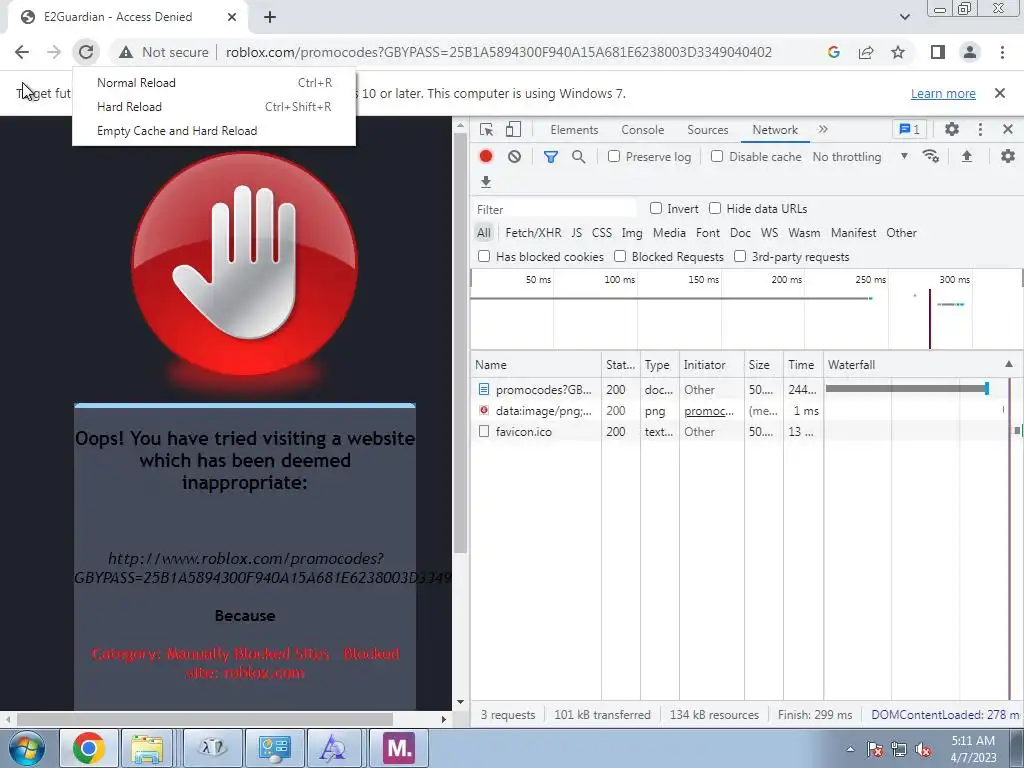Image resolution: width=1024 pixels, height=768 pixels.
Task: Open the DevTools settings gear
Action: (952, 129)
